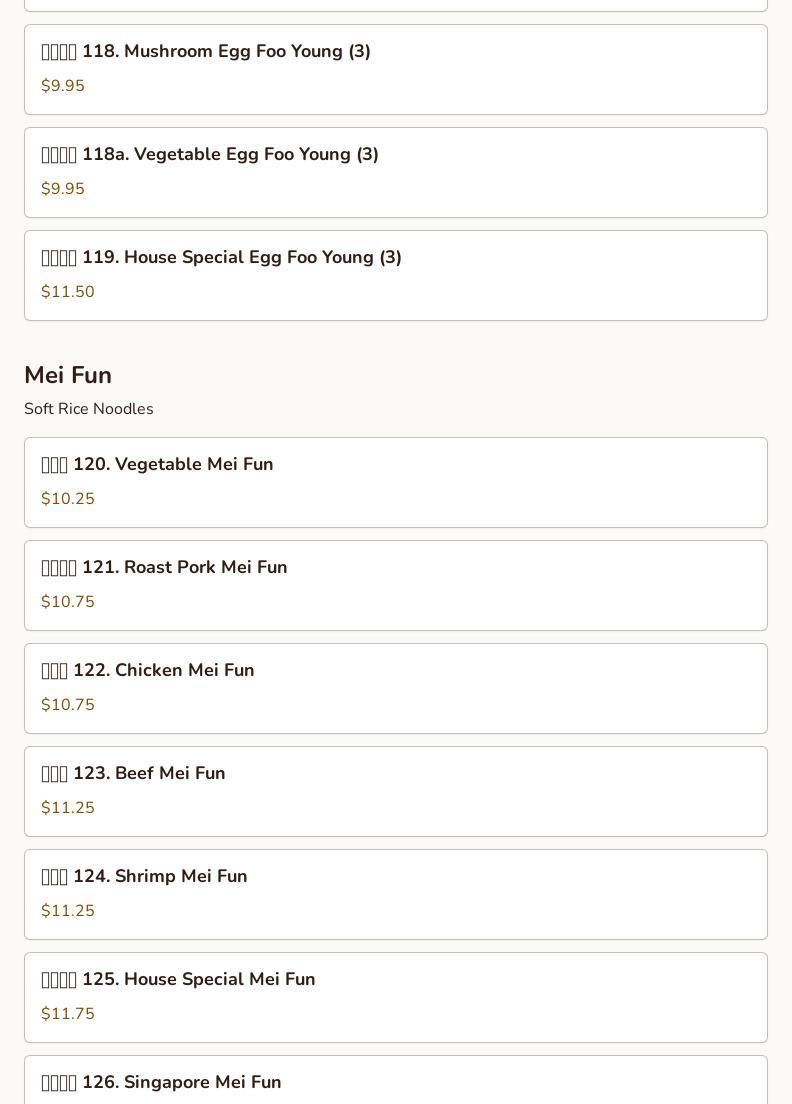Click the $10.75 price under Chicken Mei Fun
Image resolution: width=792 pixels, height=1104 pixels.
(x=68, y=704)
